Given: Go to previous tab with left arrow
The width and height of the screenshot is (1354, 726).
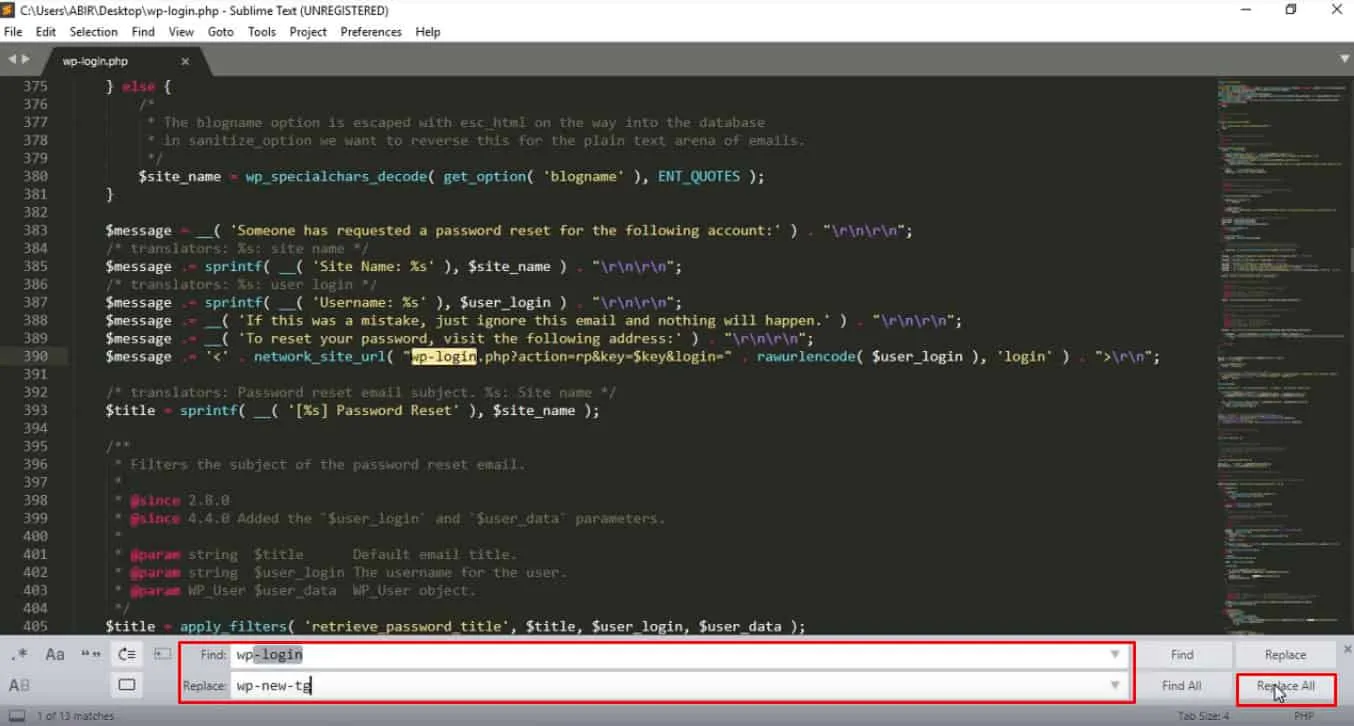Looking at the screenshot, I should tap(11, 60).
